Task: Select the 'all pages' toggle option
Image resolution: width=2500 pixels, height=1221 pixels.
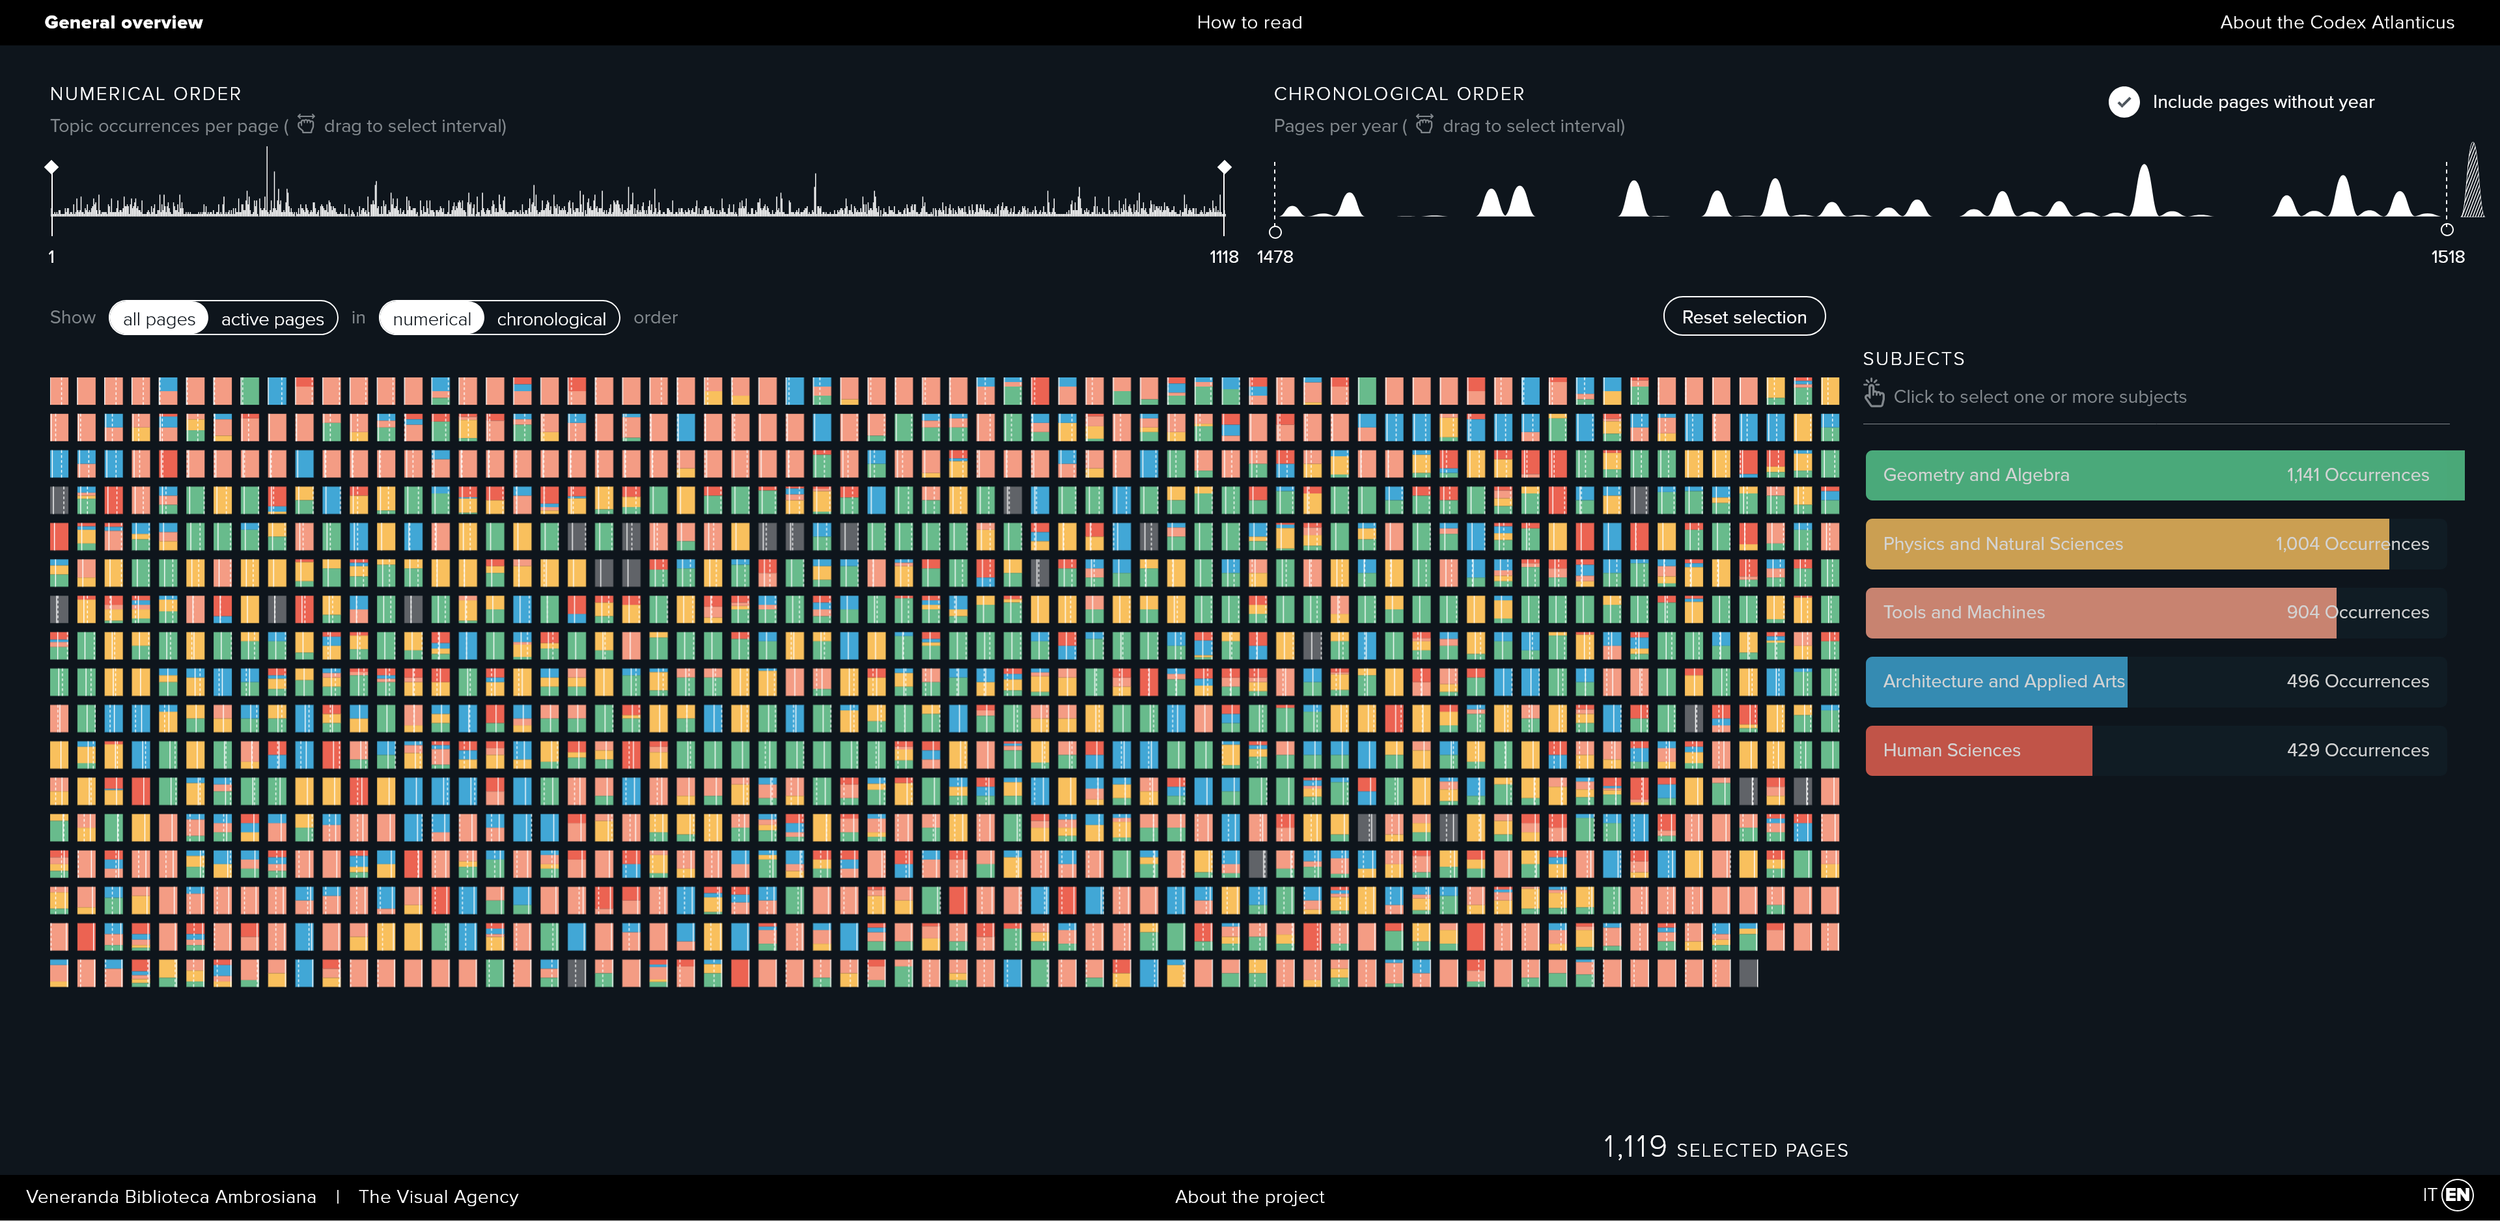Action: tap(159, 318)
